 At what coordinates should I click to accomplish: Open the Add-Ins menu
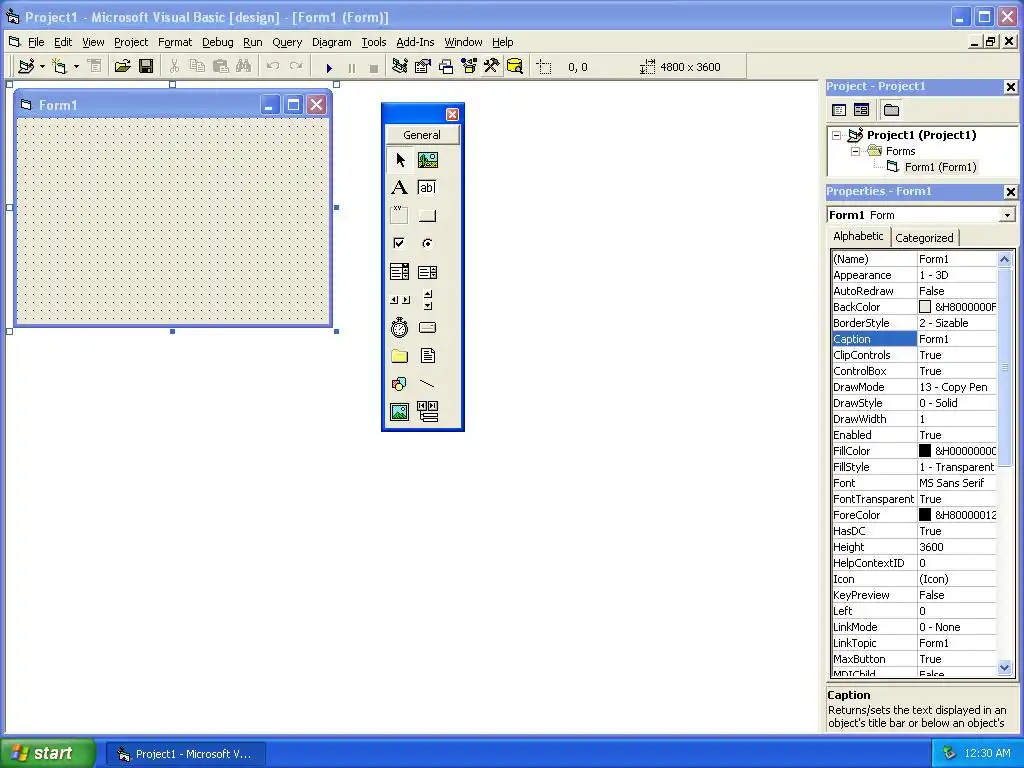click(x=415, y=42)
